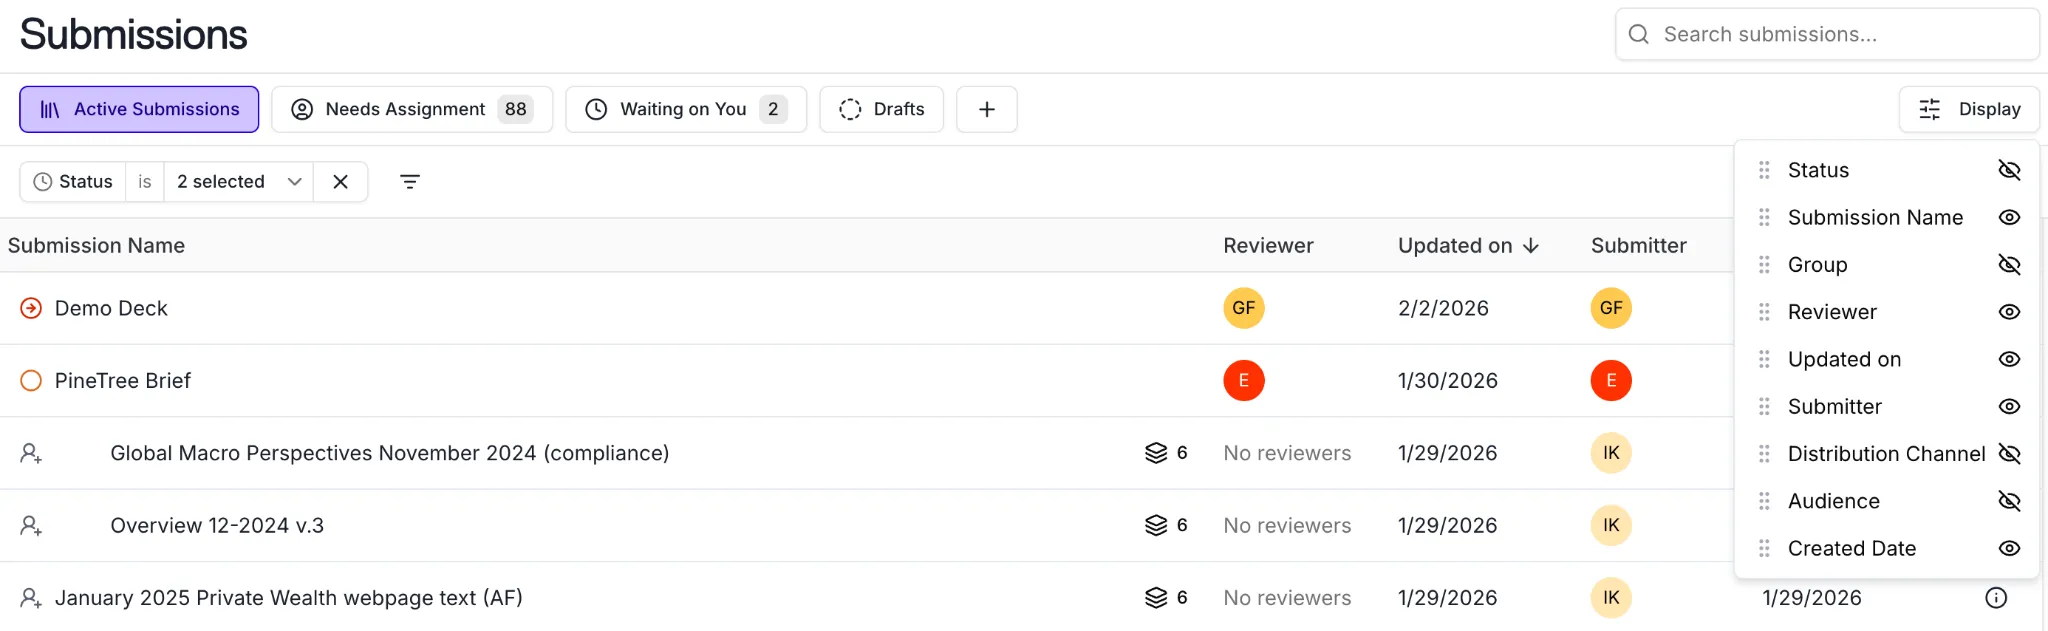Hide the Submission Name column
The height and width of the screenshot is (631, 2048).
coord(2009,217)
